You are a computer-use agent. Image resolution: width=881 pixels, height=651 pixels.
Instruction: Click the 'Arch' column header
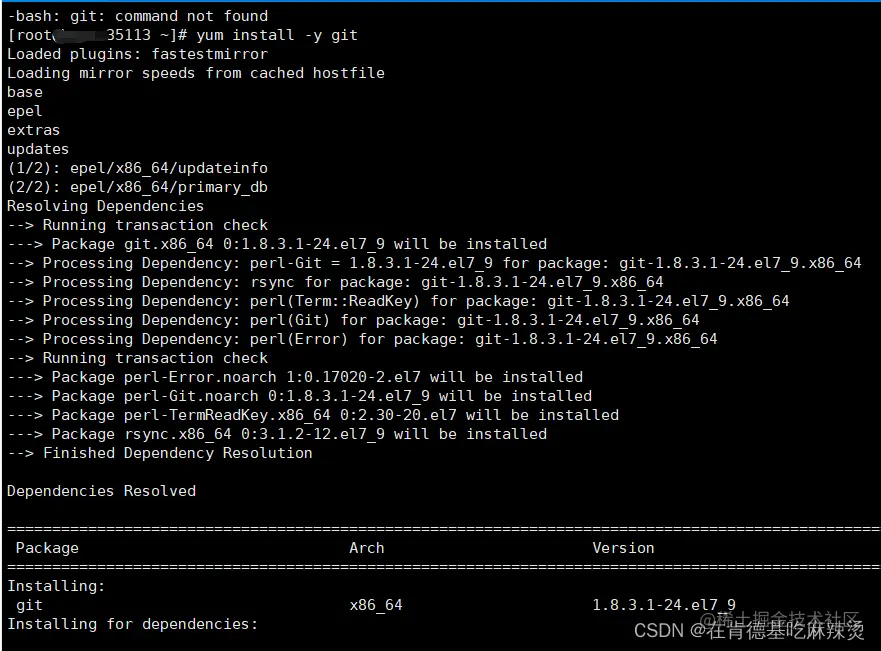[x=367, y=548]
